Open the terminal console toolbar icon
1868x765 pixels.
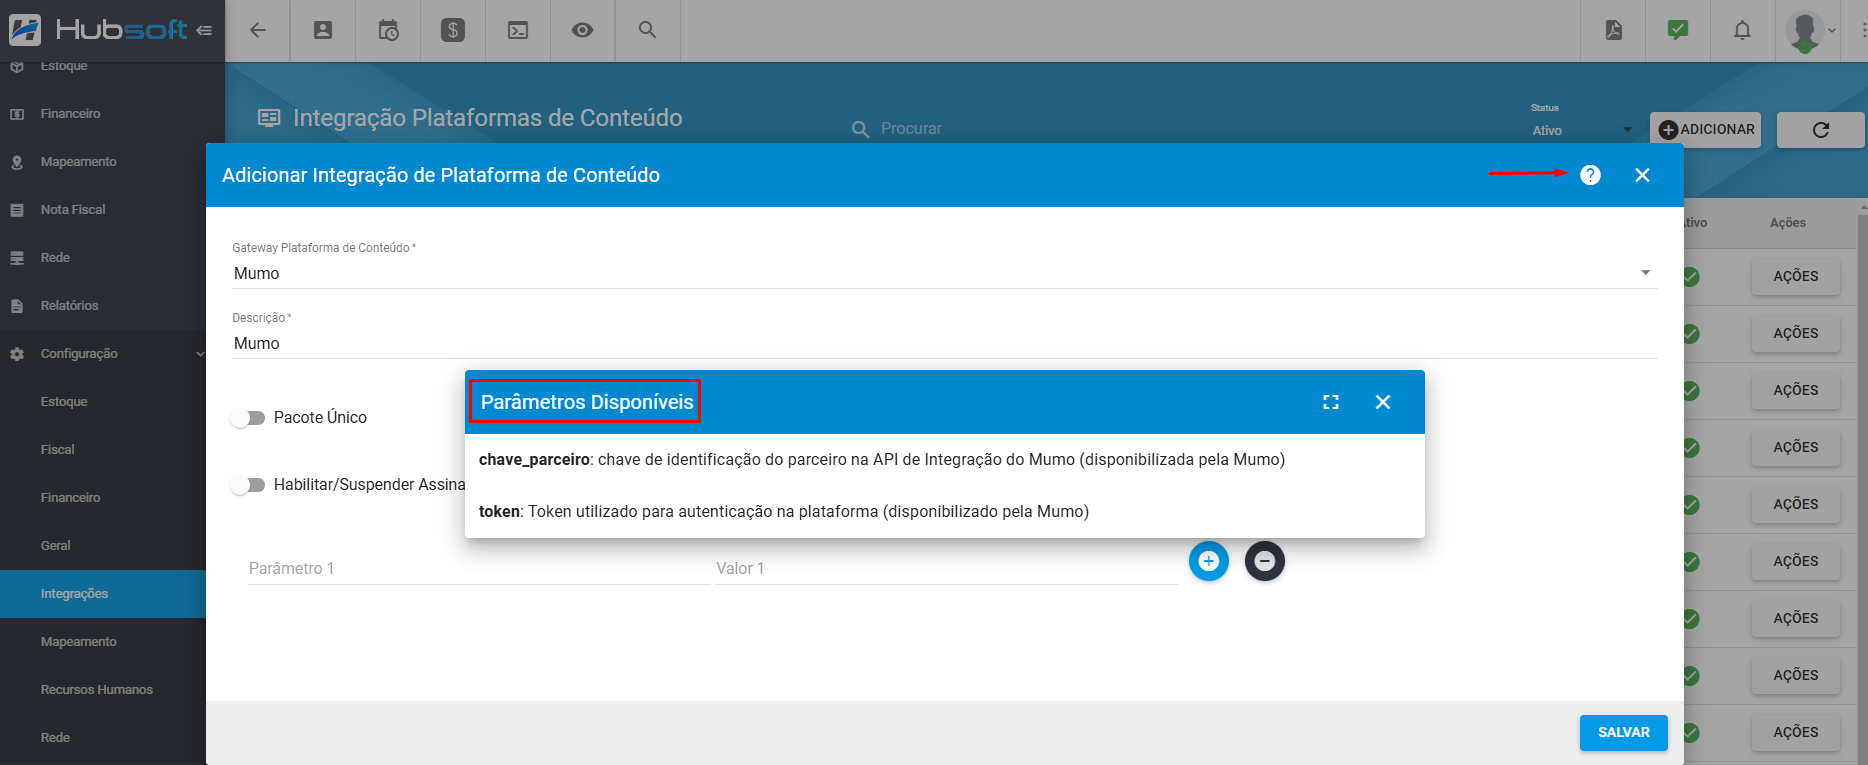point(518,30)
